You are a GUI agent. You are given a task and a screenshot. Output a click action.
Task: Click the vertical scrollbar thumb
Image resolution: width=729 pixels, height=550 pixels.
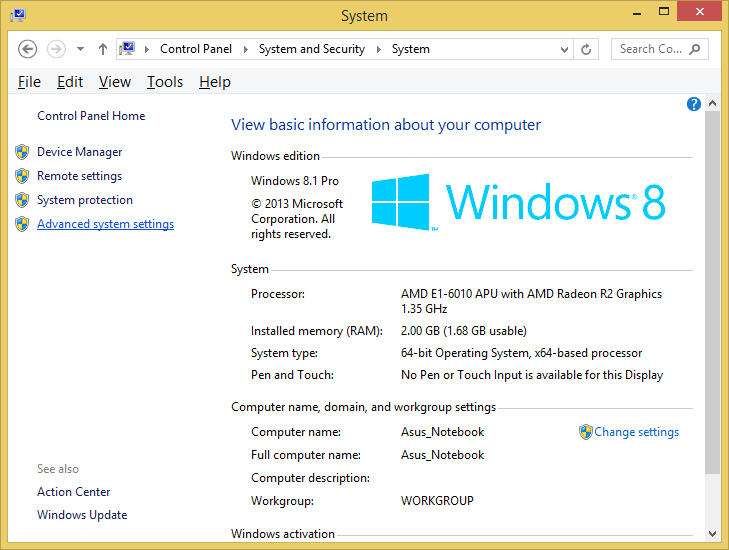pyautogui.click(x=712, y=292)
